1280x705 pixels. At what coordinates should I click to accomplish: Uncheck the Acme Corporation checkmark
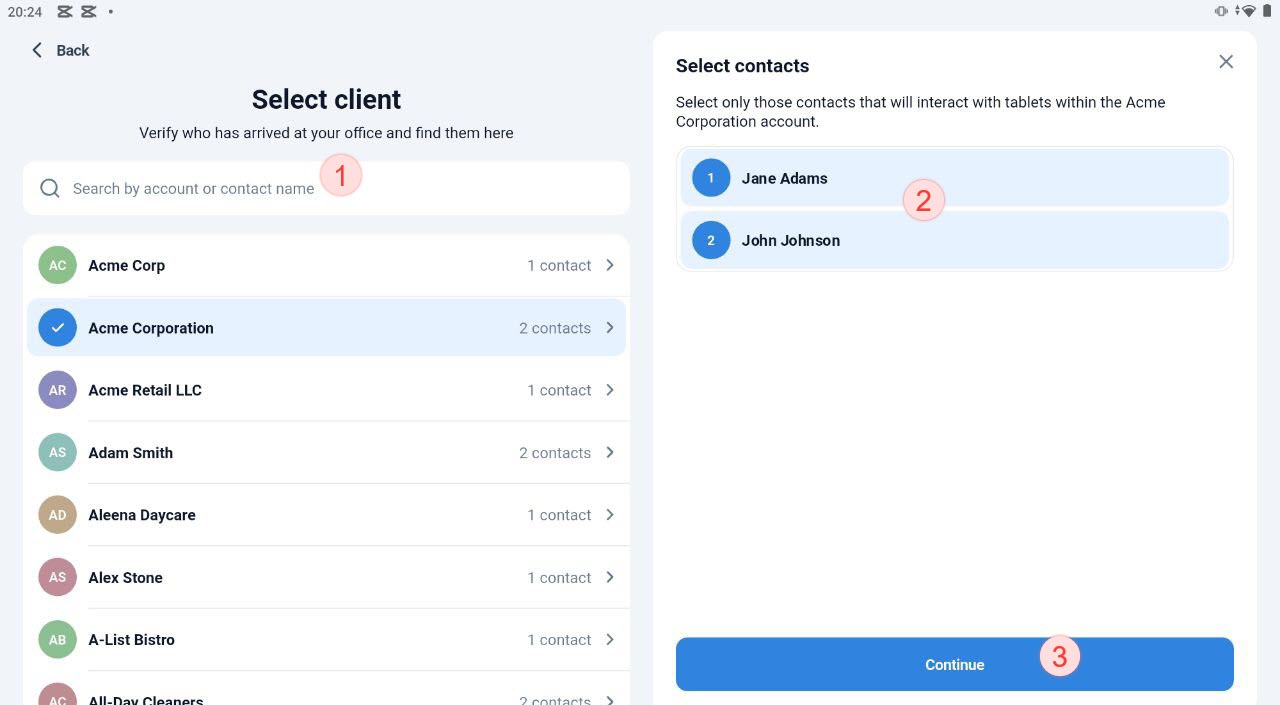tap(58, 328)
